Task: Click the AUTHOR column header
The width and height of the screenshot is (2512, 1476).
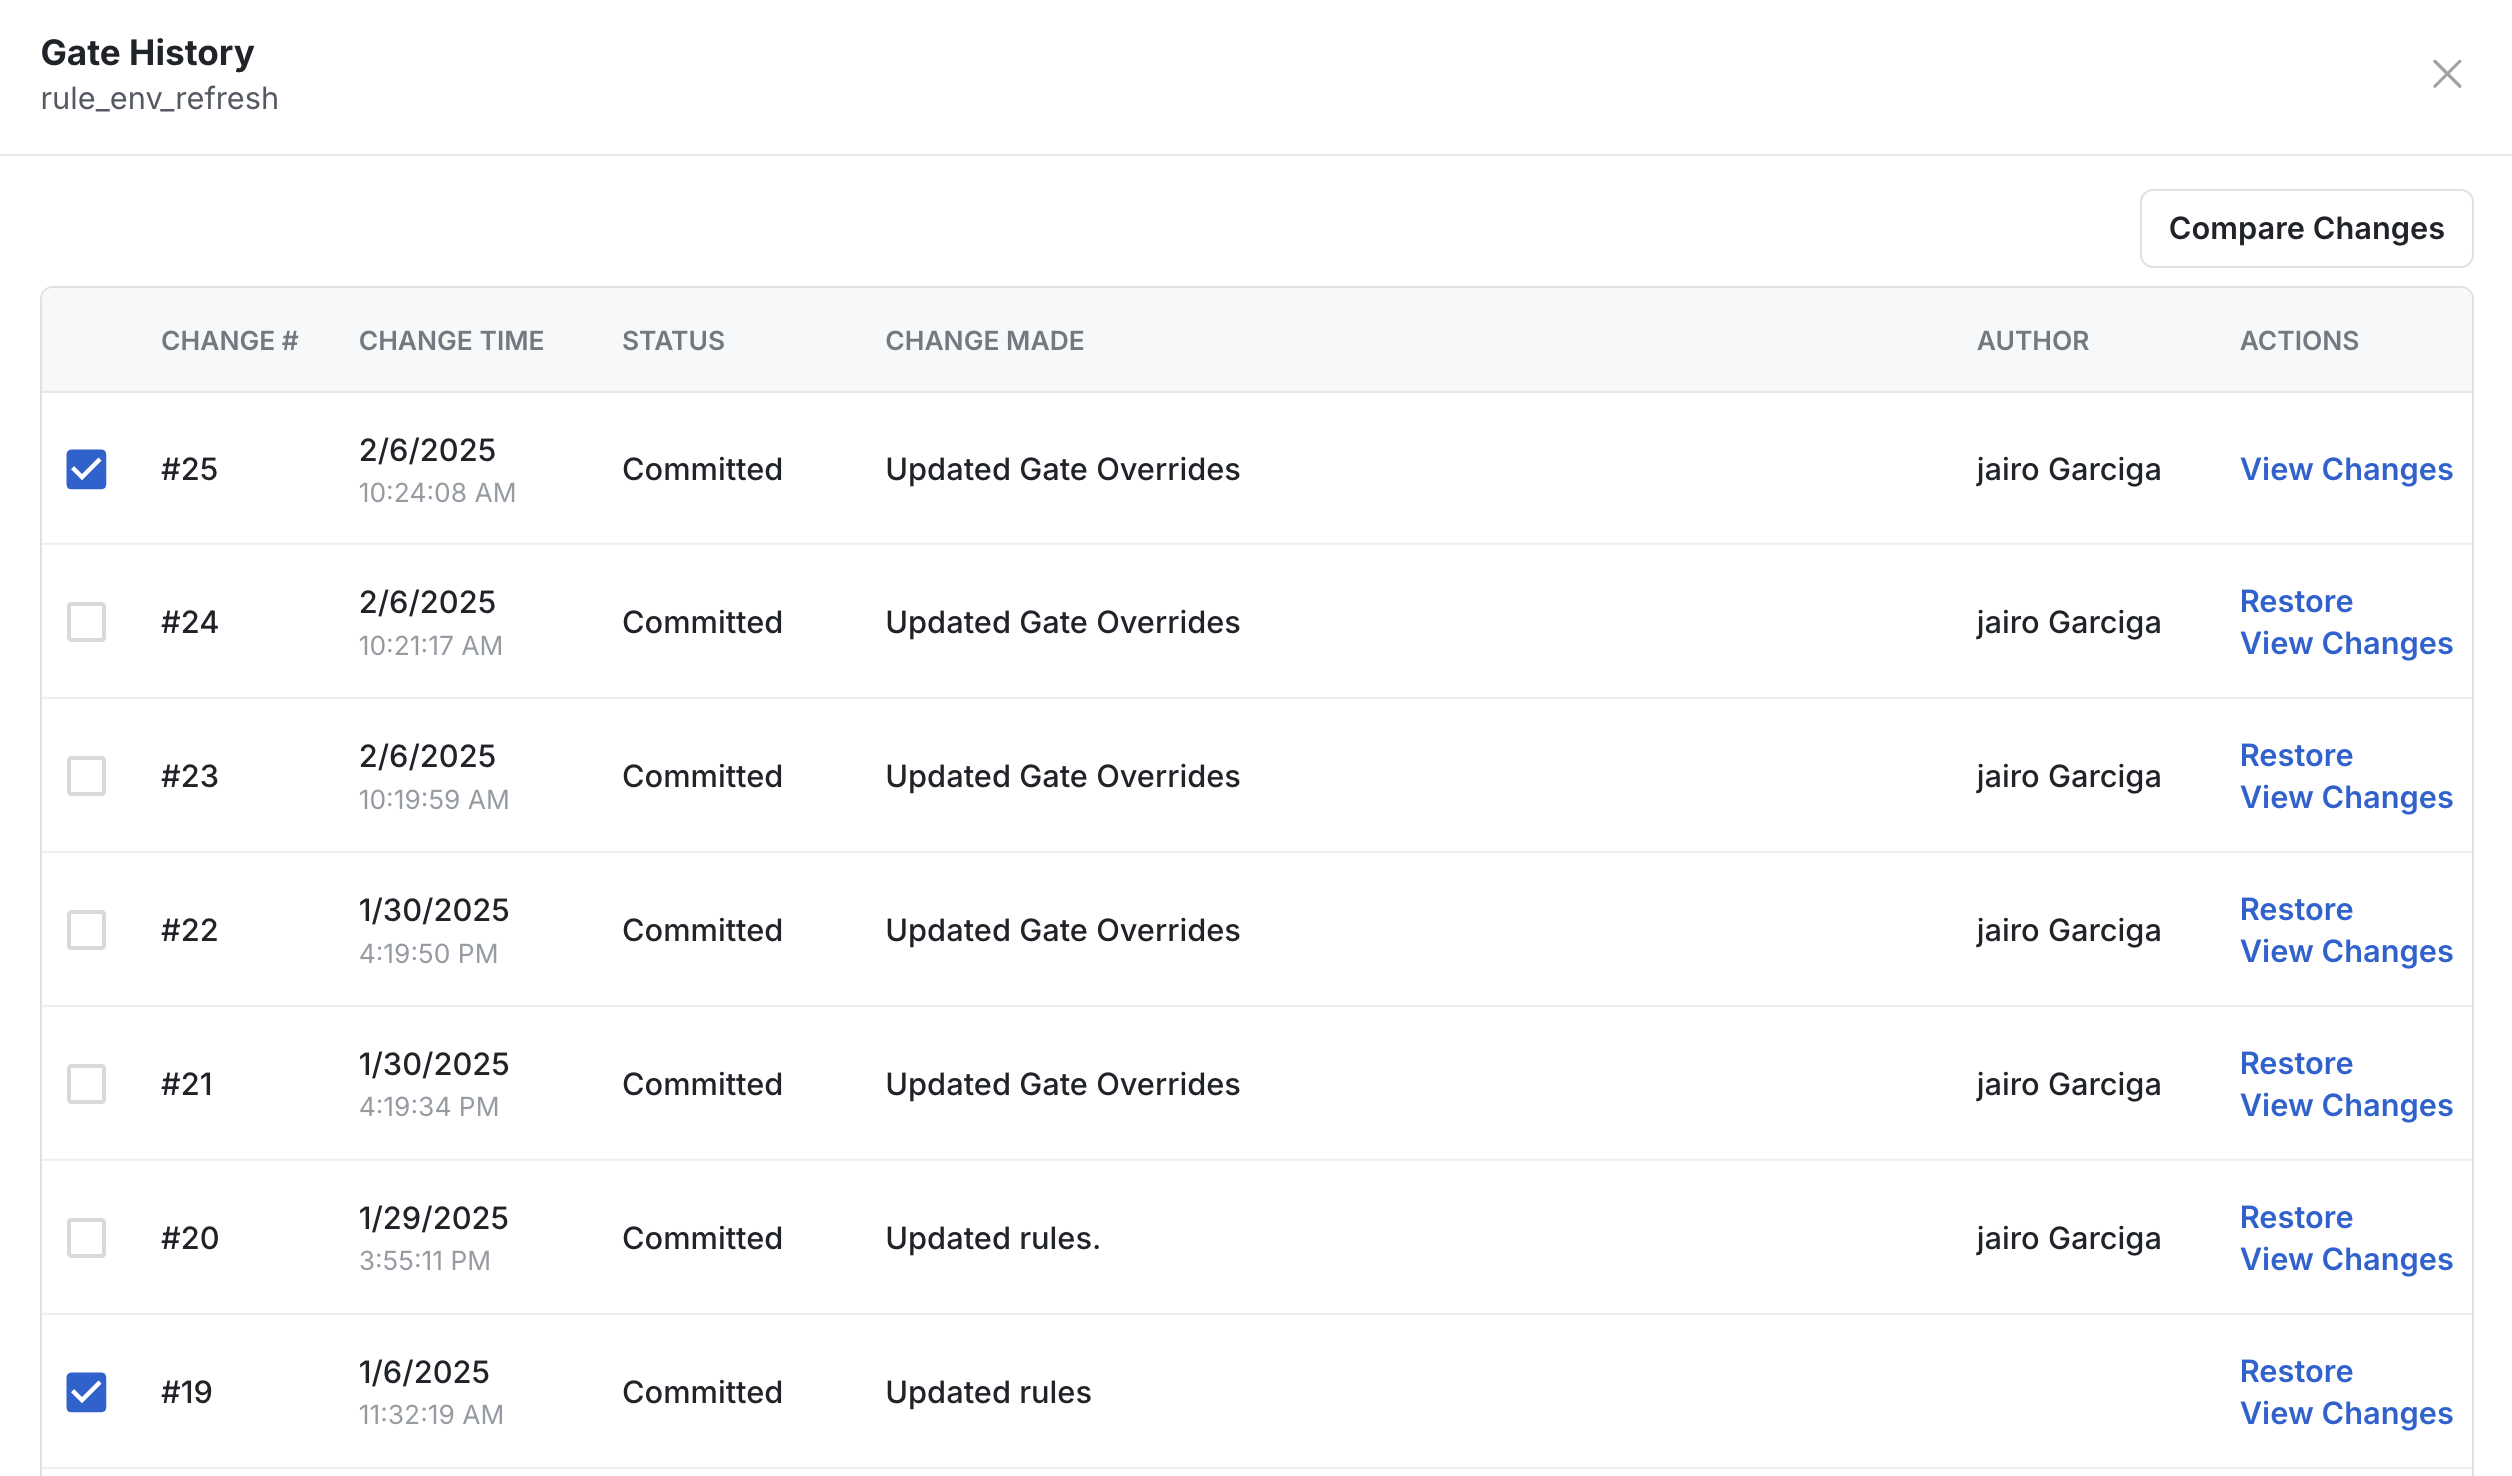Action: 2032,341
